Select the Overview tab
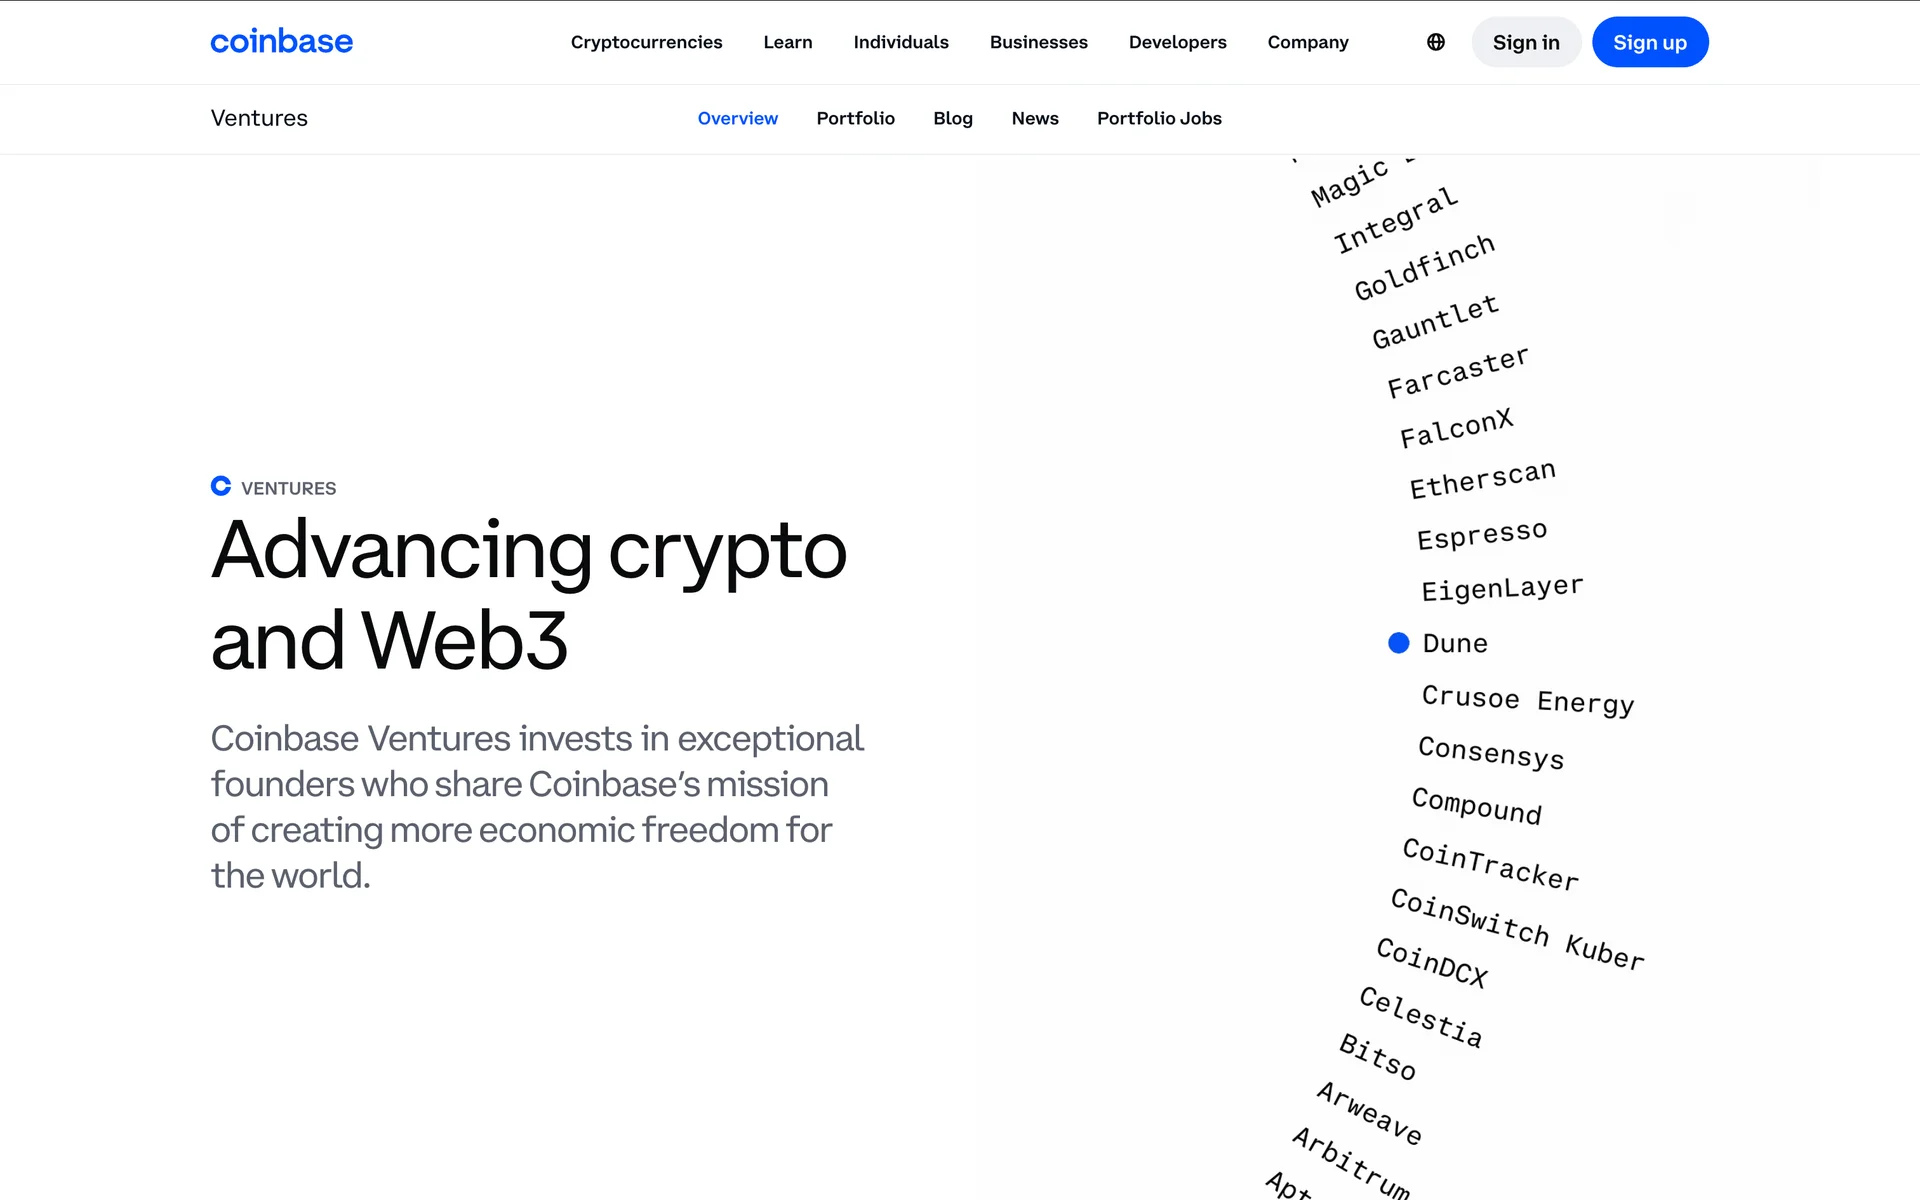The height and width of the screenshot is (1200, 1920). tap(737, 118)
